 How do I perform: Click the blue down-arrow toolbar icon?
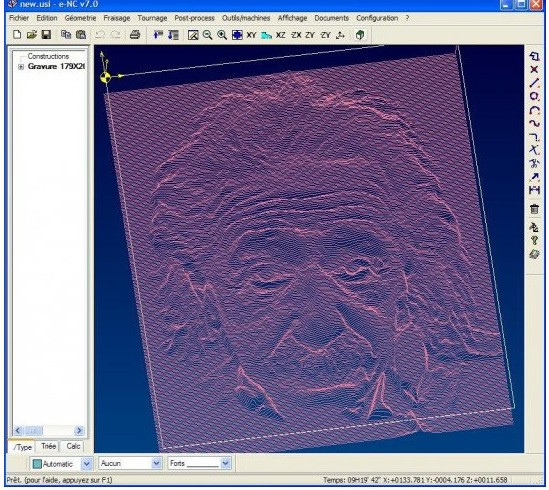pos(173,34)
